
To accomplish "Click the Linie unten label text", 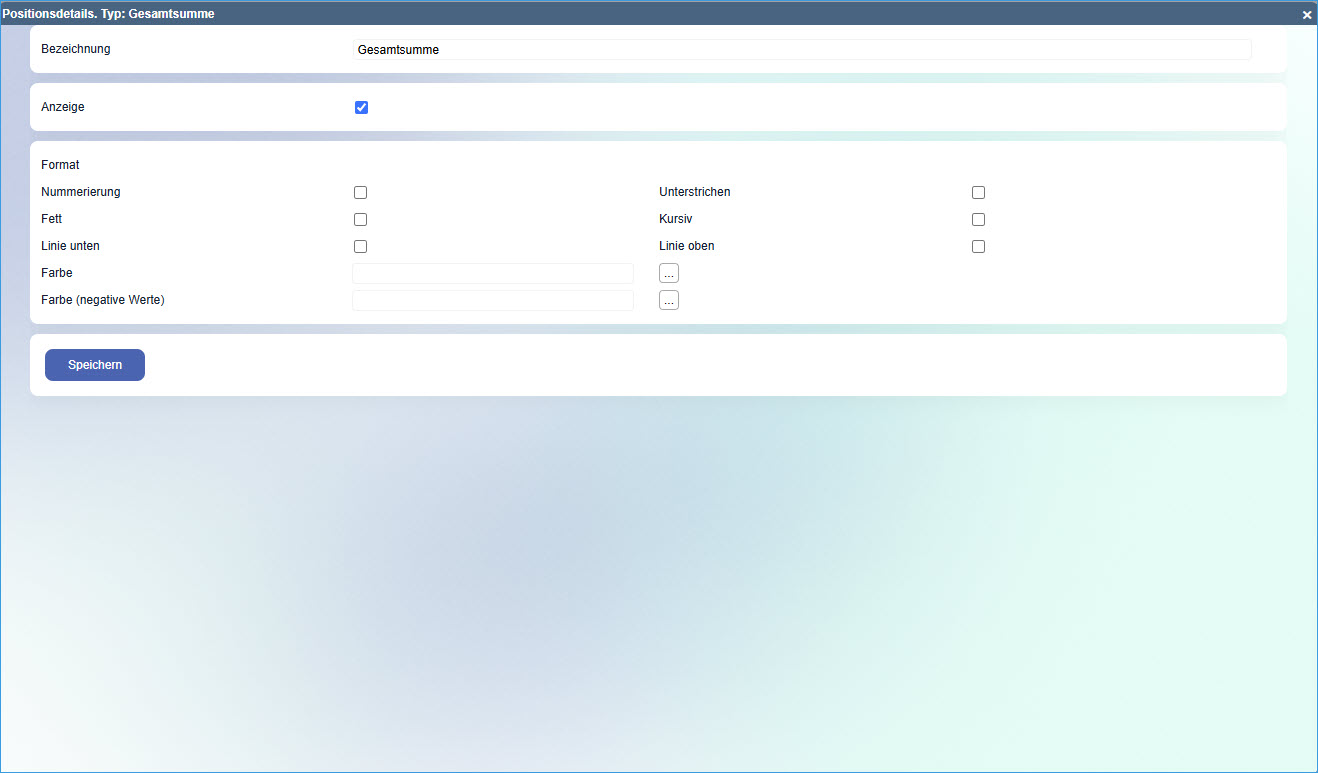I will pos(70,246).
